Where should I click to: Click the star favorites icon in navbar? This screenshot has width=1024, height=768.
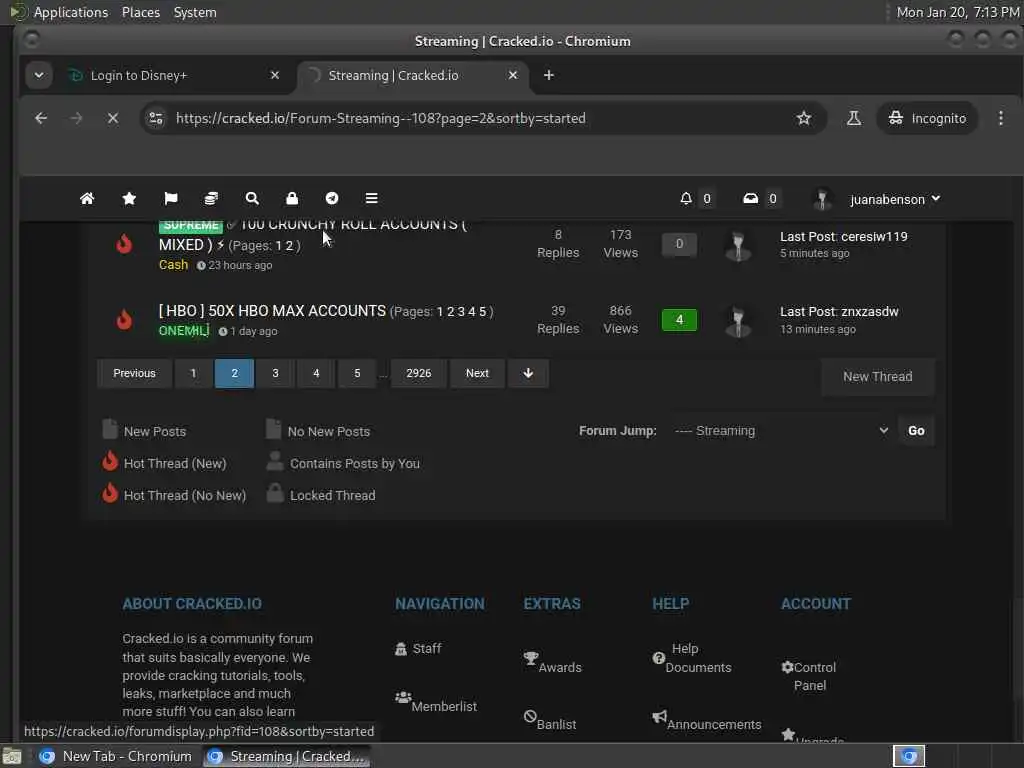129,199
